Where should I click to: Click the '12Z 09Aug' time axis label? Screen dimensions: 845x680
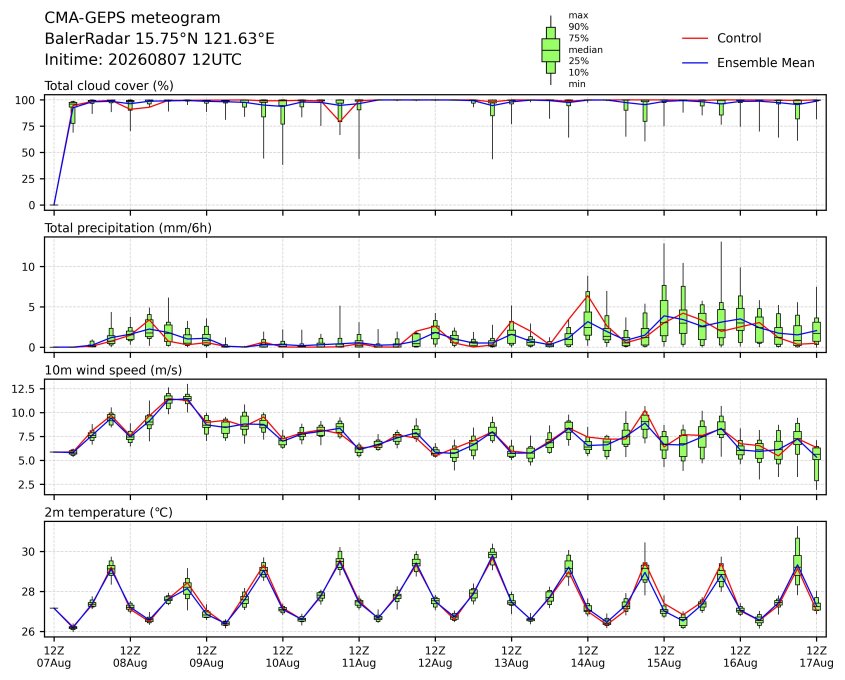tap(206, 657)
